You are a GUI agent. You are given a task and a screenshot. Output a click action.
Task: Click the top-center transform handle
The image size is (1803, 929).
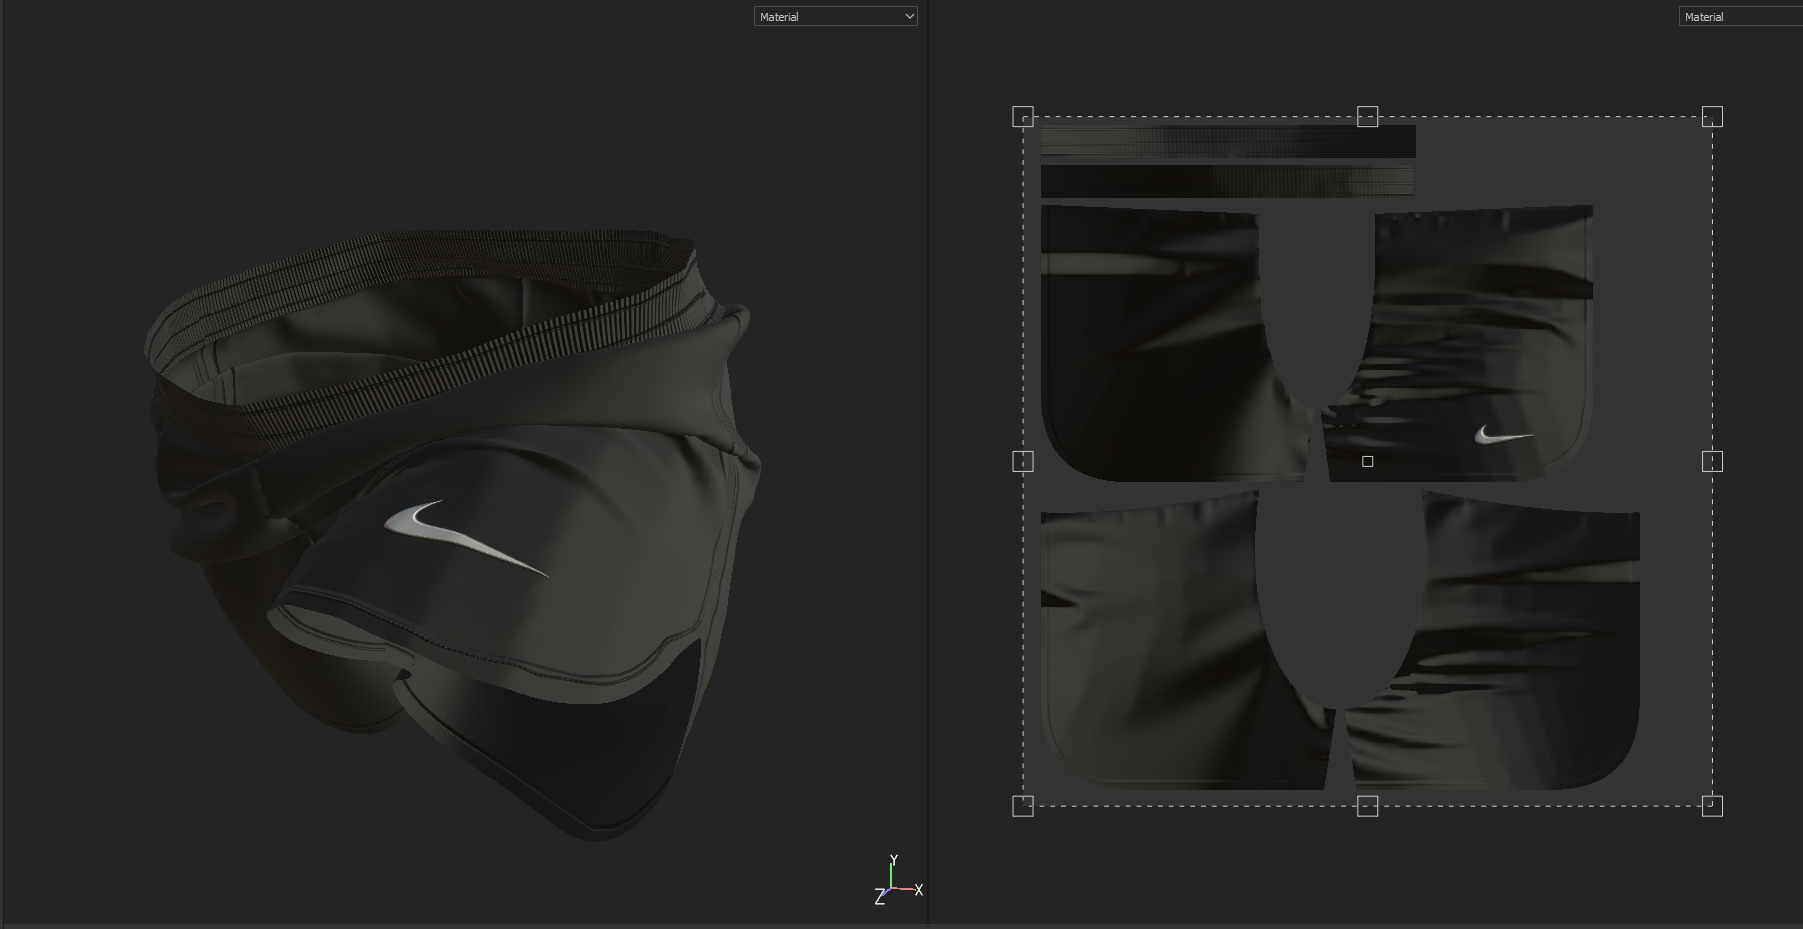coord(1367,116)
